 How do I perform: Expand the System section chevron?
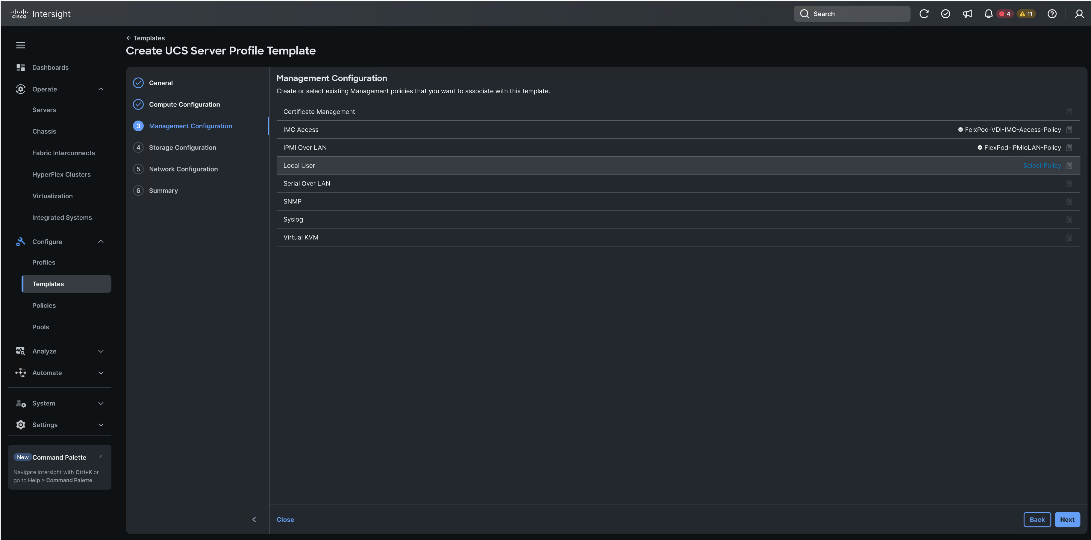pyautogui.click(x=101, y=404)
